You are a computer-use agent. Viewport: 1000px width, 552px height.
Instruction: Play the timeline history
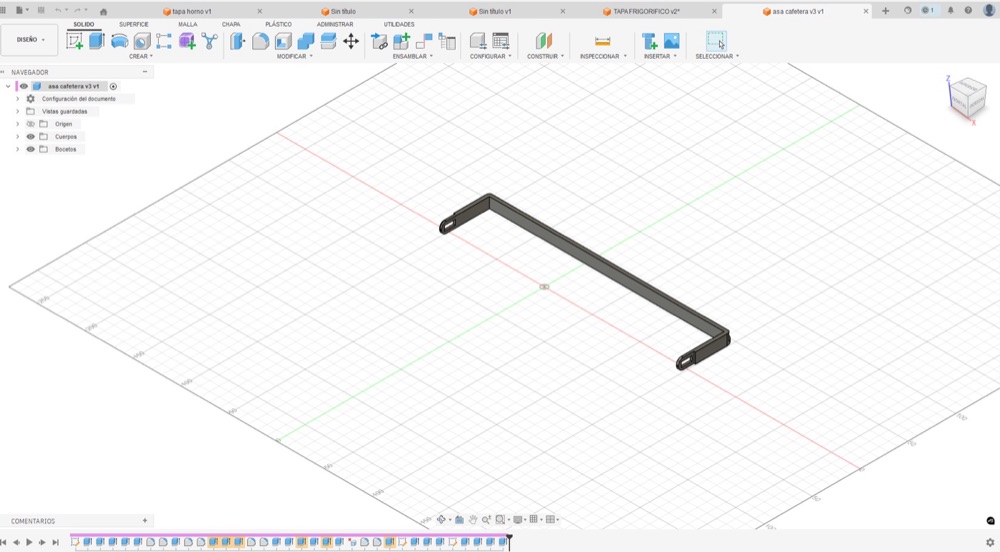[29, 542]
